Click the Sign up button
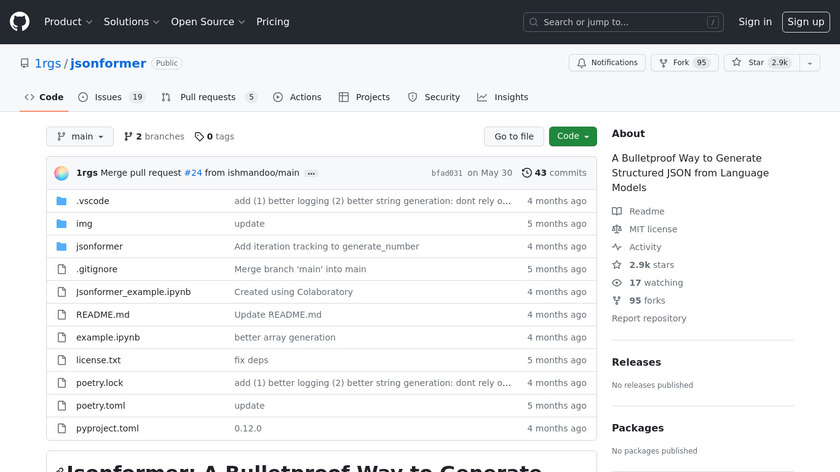Image resolution: width=840 pixels, height=472 pixels. (806, 22)
